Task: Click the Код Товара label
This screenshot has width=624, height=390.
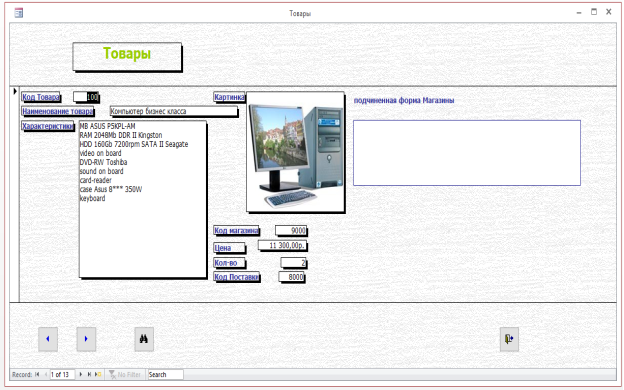Action: click(x=41, y=97)
